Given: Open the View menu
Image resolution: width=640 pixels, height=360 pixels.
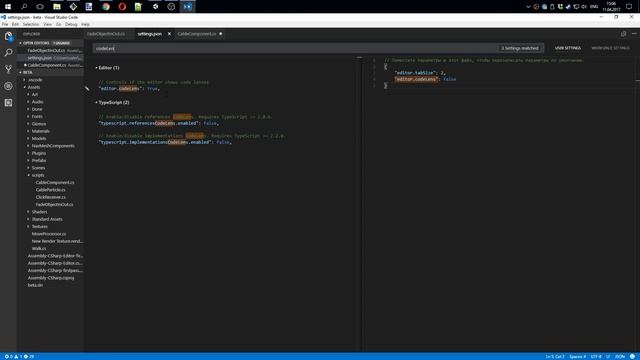Looking at the screenshot, I should [47, 24].
